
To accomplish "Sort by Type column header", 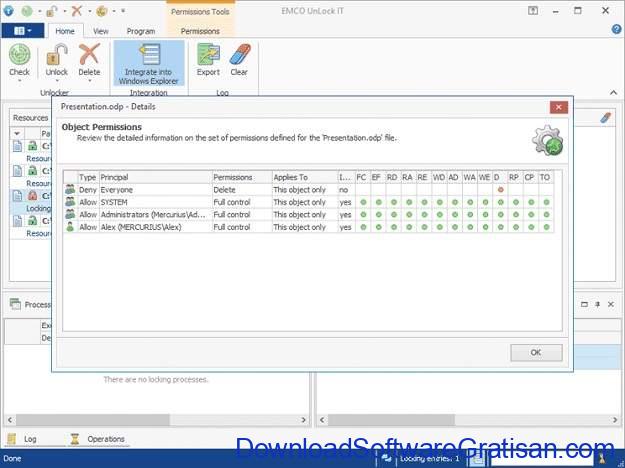I will (88, 177).
